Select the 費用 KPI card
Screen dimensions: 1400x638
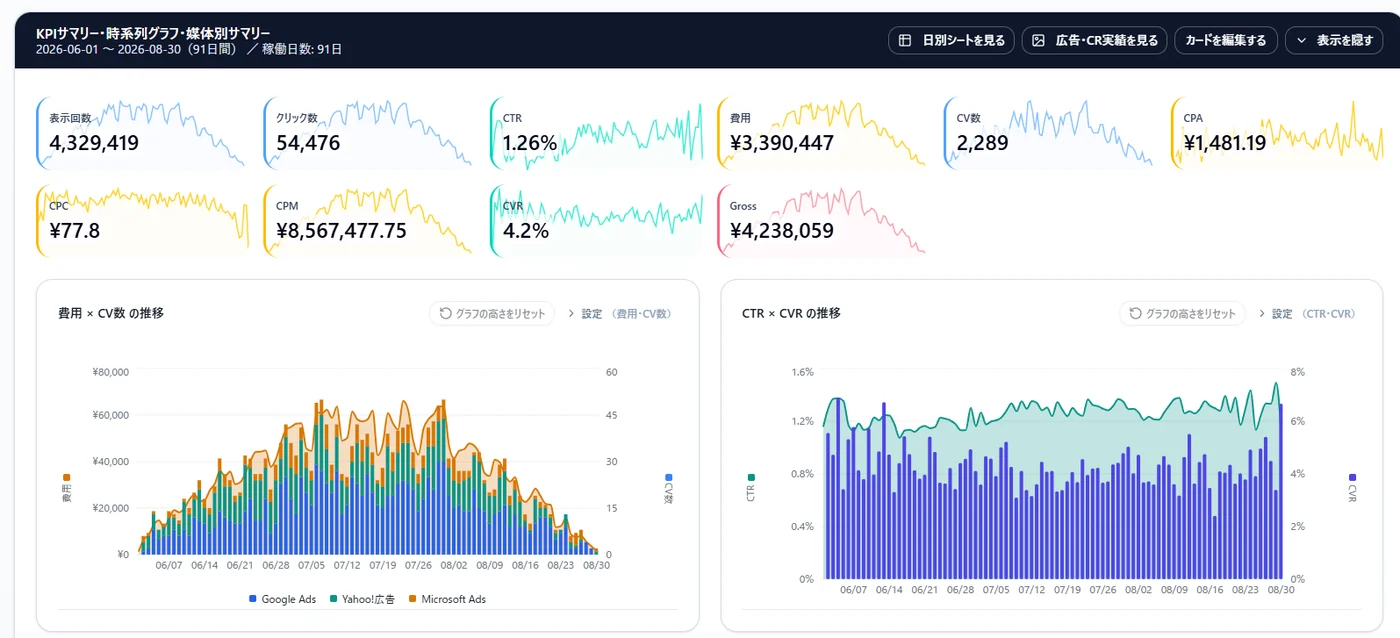[x=821, y=133]
